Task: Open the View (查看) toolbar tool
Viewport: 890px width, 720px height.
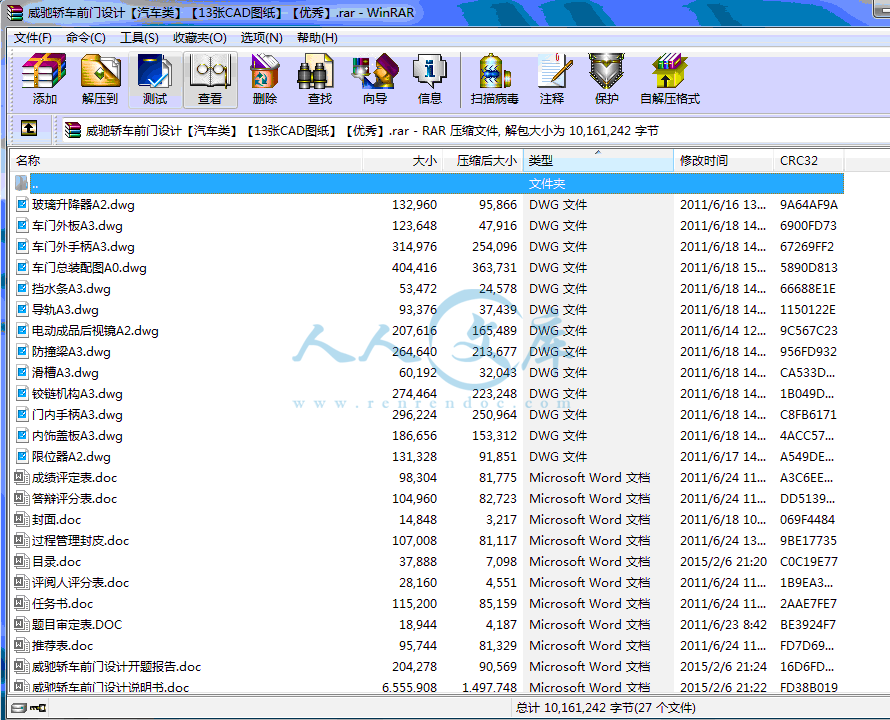Action: tap(210, 78)
